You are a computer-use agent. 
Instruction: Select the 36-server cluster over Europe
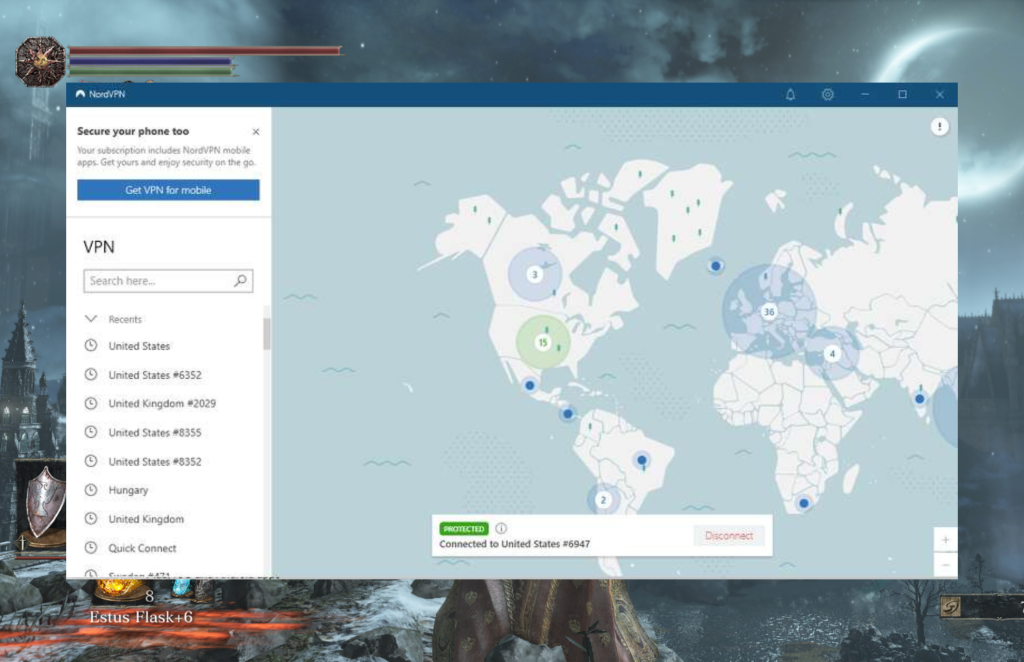(x=769, y=311)
